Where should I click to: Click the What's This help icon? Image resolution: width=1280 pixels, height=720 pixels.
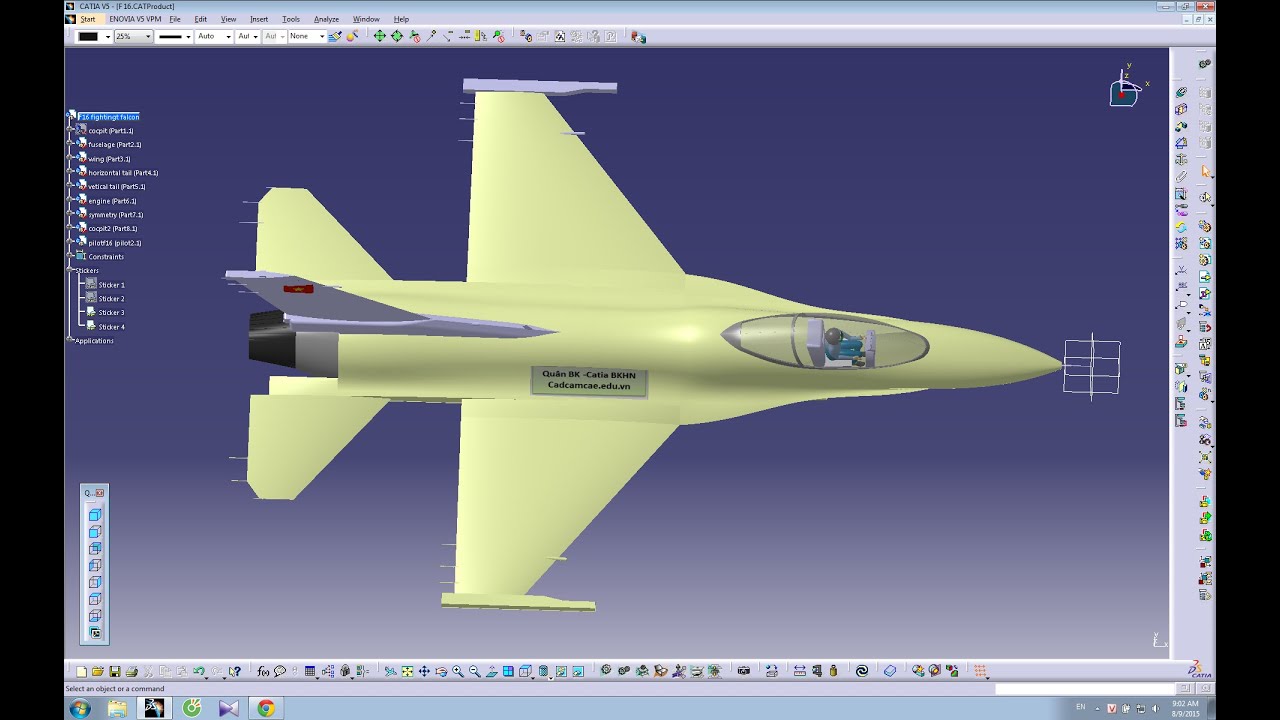pyautogui.click(x=234, y=671)
